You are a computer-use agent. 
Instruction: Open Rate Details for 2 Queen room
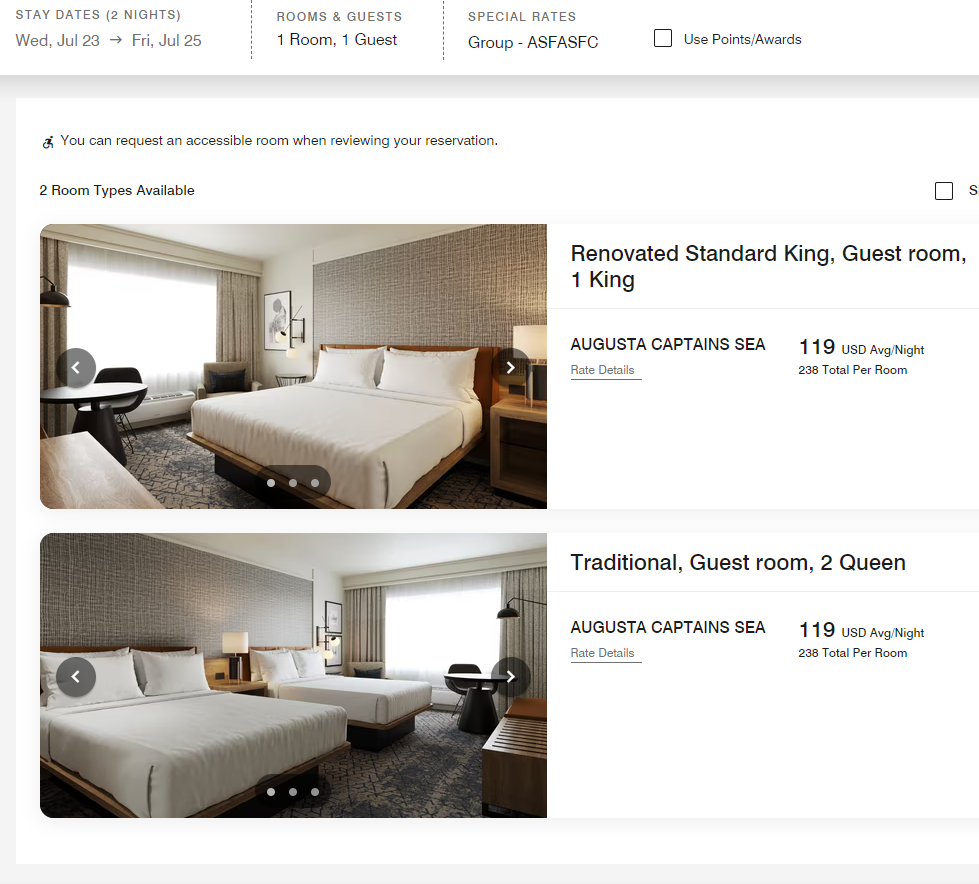(x=603, y=653)
